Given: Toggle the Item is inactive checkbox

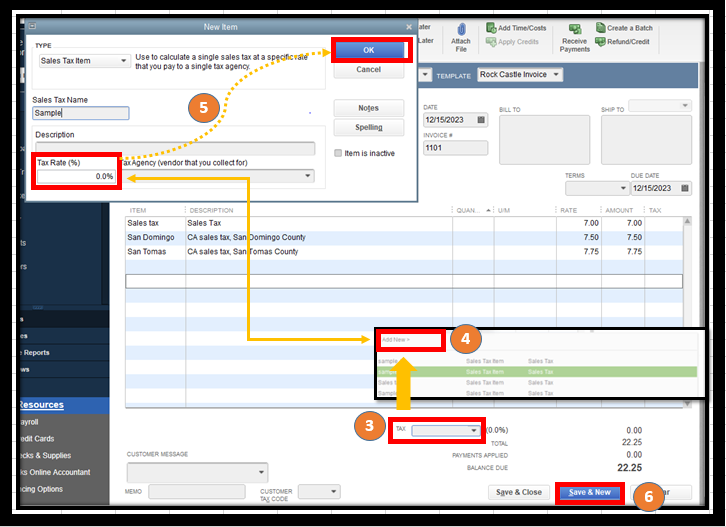Looking at the screenshot, I should [338, 153].
